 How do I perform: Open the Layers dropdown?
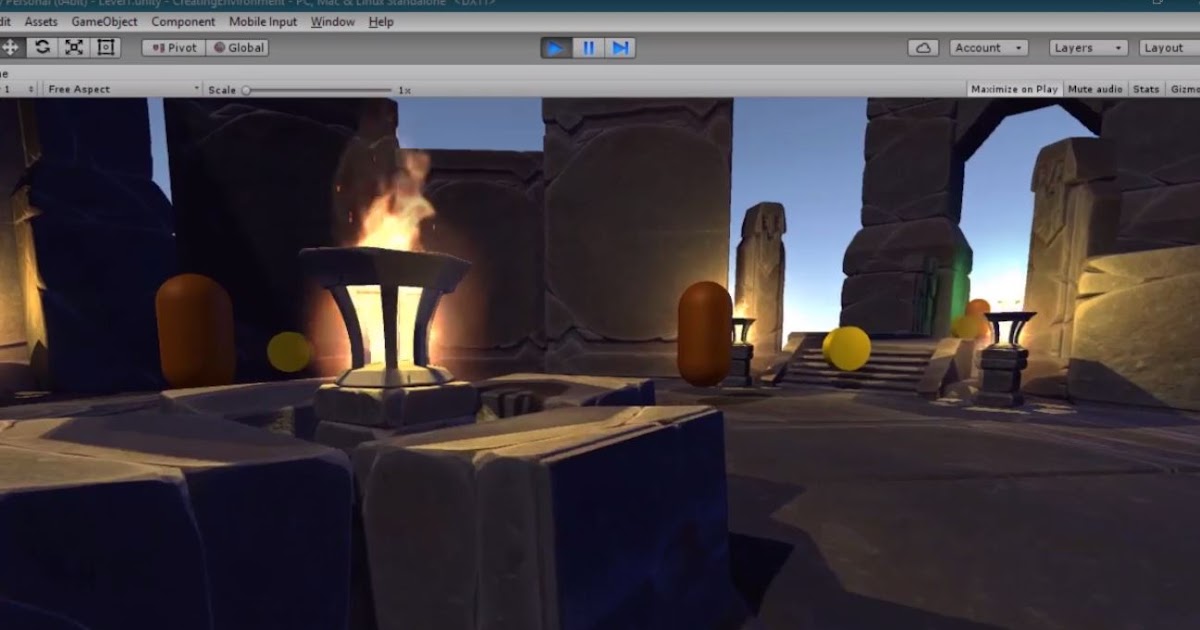pos(1086,47)
